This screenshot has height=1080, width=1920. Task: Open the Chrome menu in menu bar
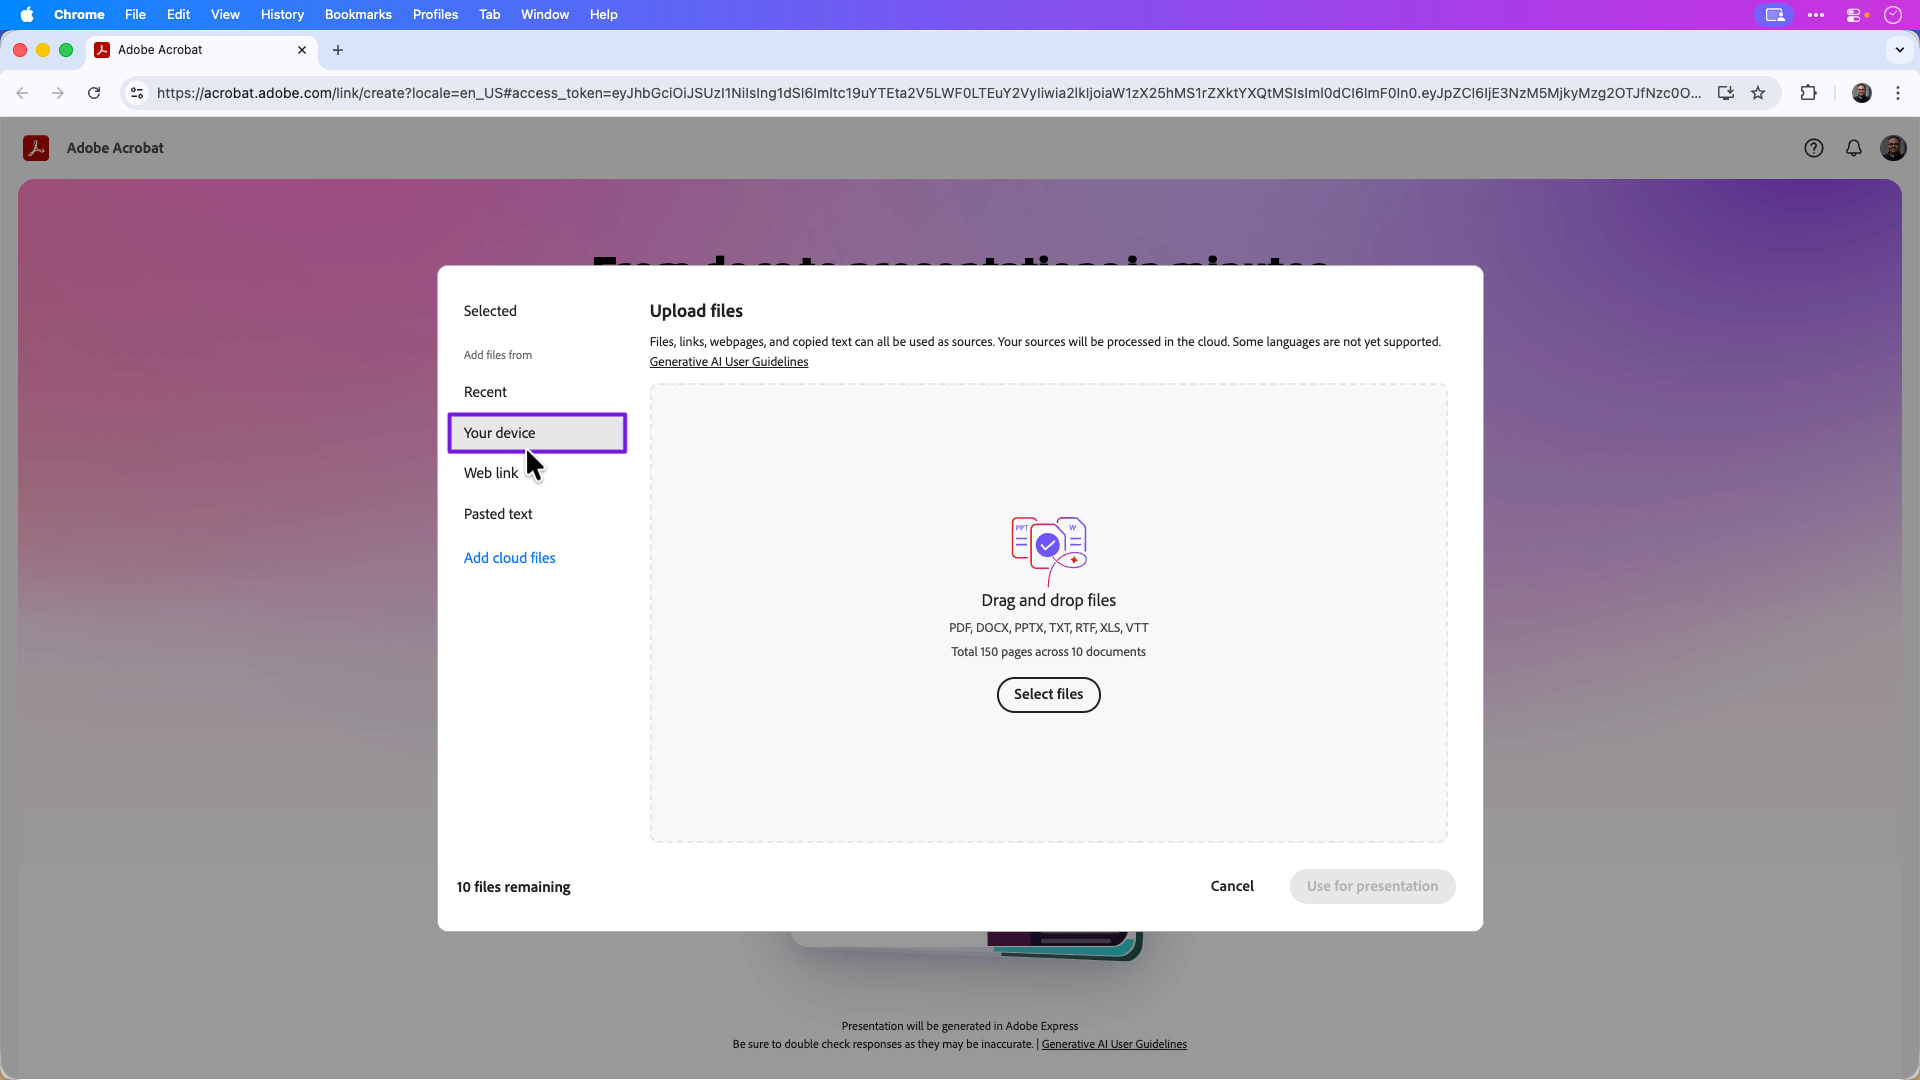[79, 15]
